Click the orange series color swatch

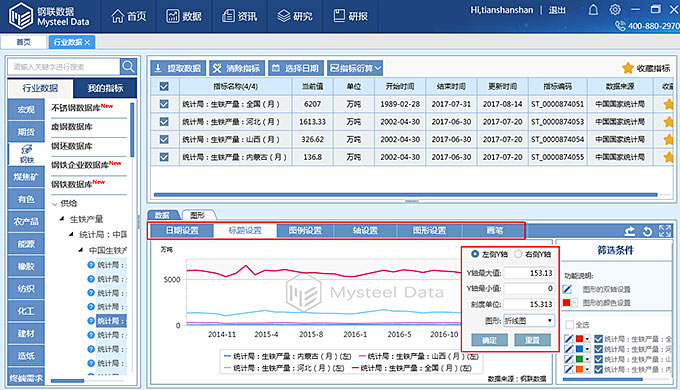coord(579,369)
